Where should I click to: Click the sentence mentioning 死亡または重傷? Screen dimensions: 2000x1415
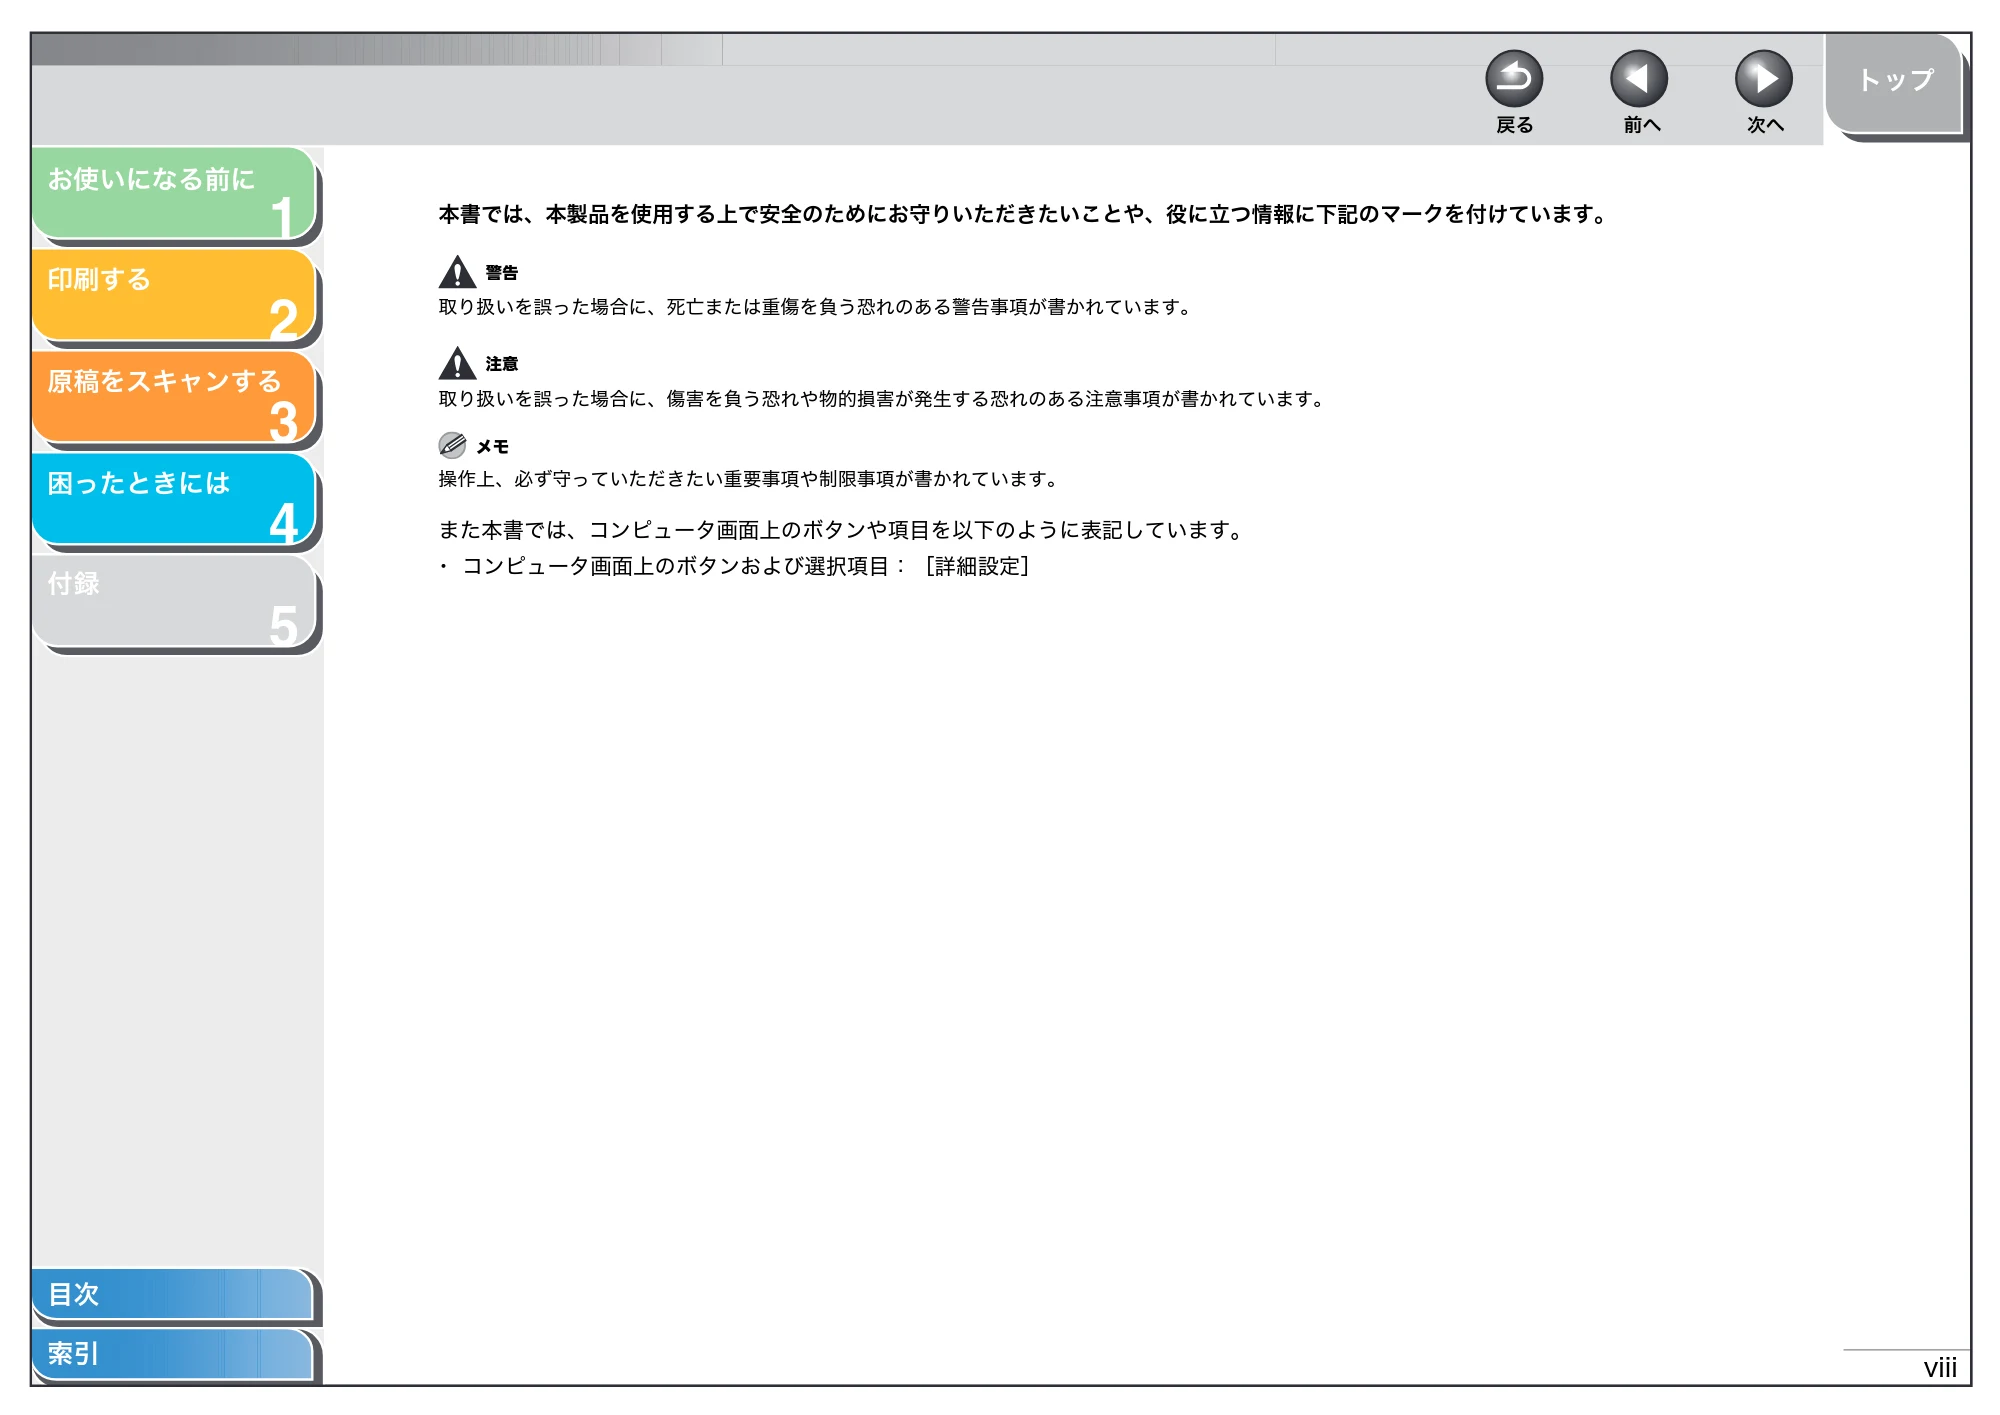[x=815, y=307]
